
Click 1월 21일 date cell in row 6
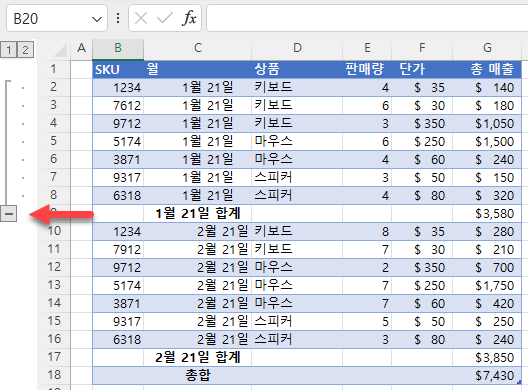click(x=198, y=160)
